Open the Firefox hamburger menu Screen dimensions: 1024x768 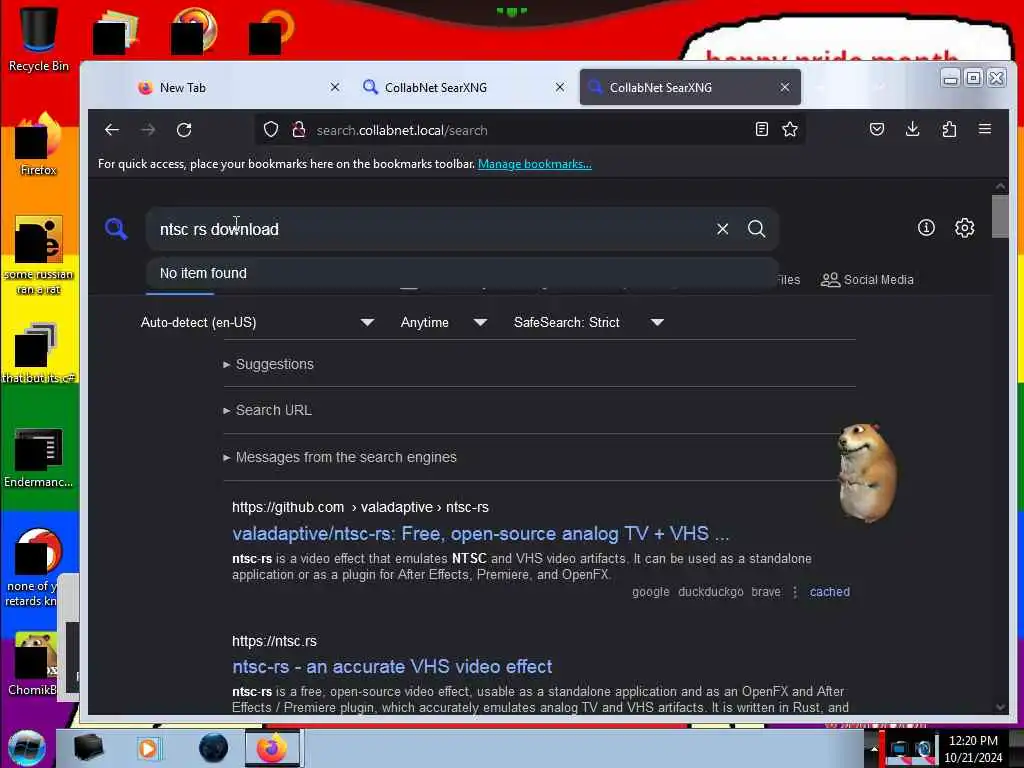[x=985, y=129]
